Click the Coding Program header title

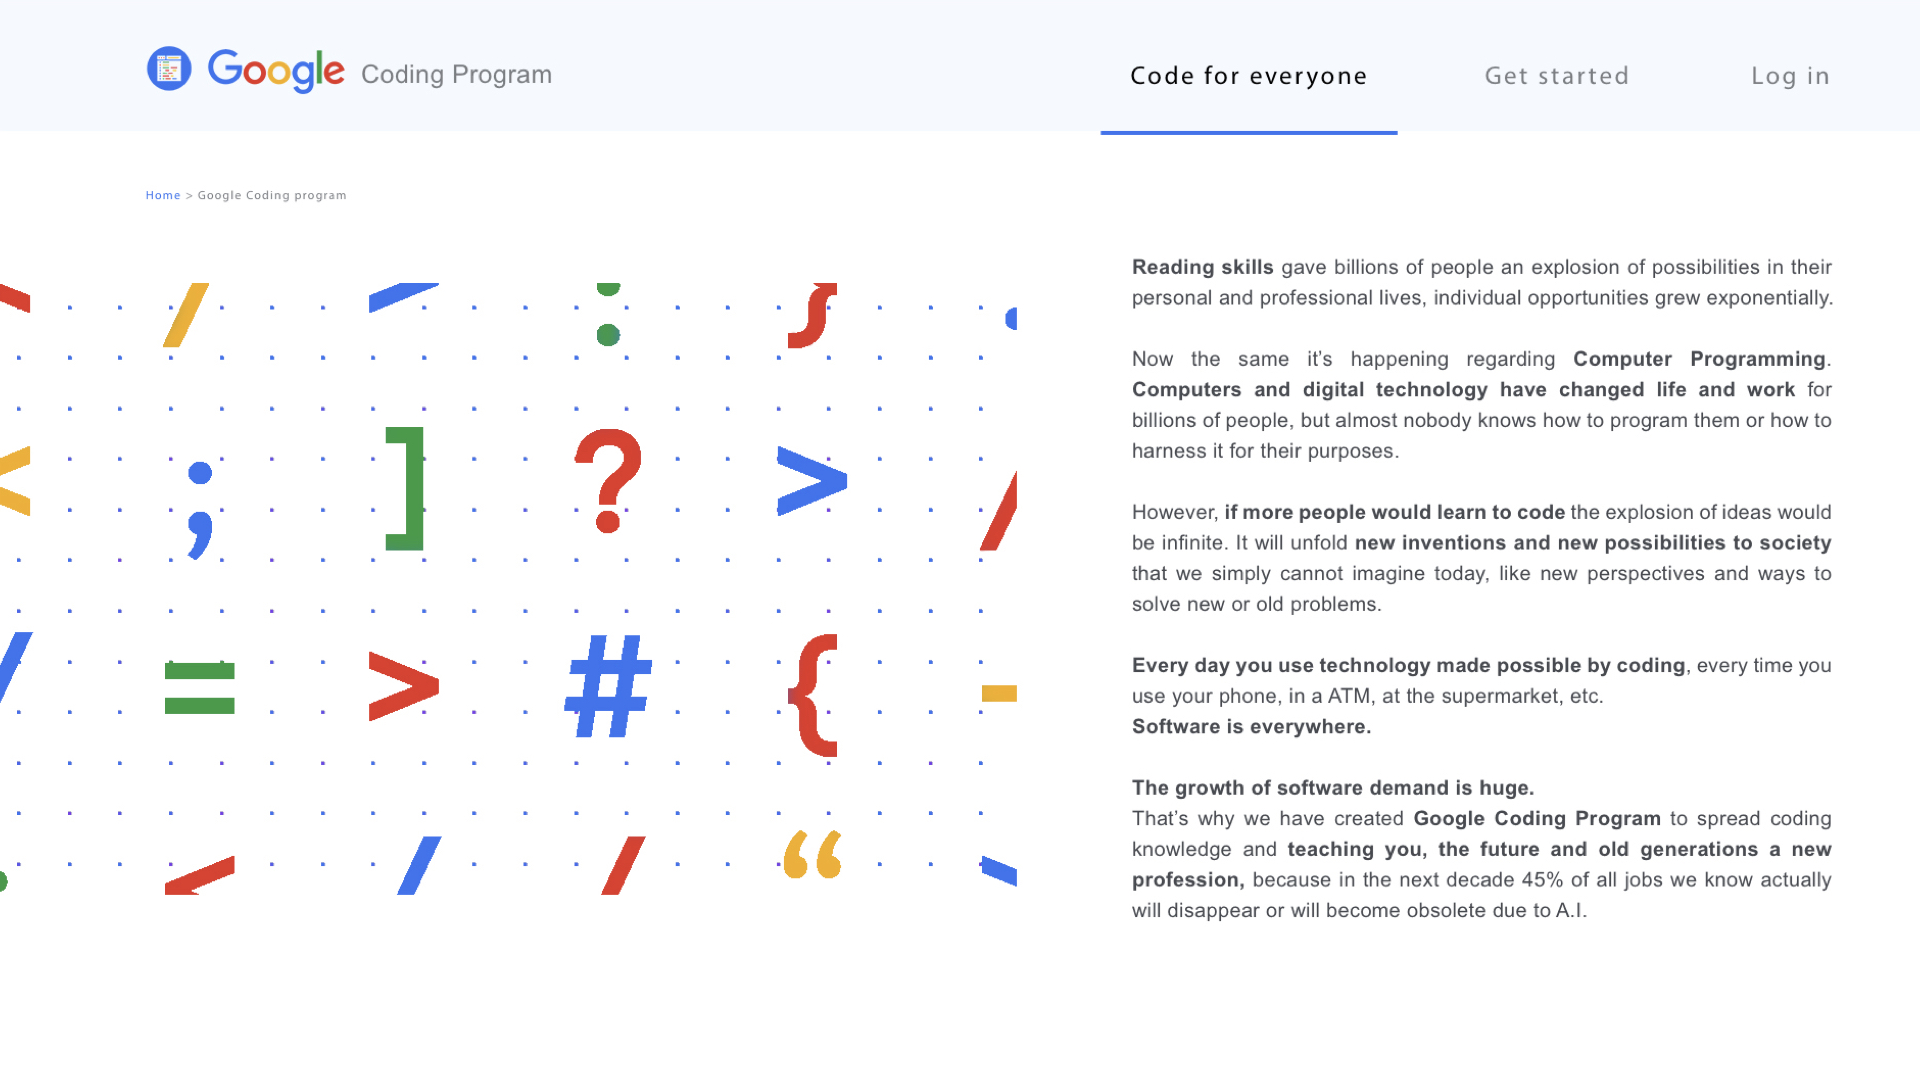456,74
